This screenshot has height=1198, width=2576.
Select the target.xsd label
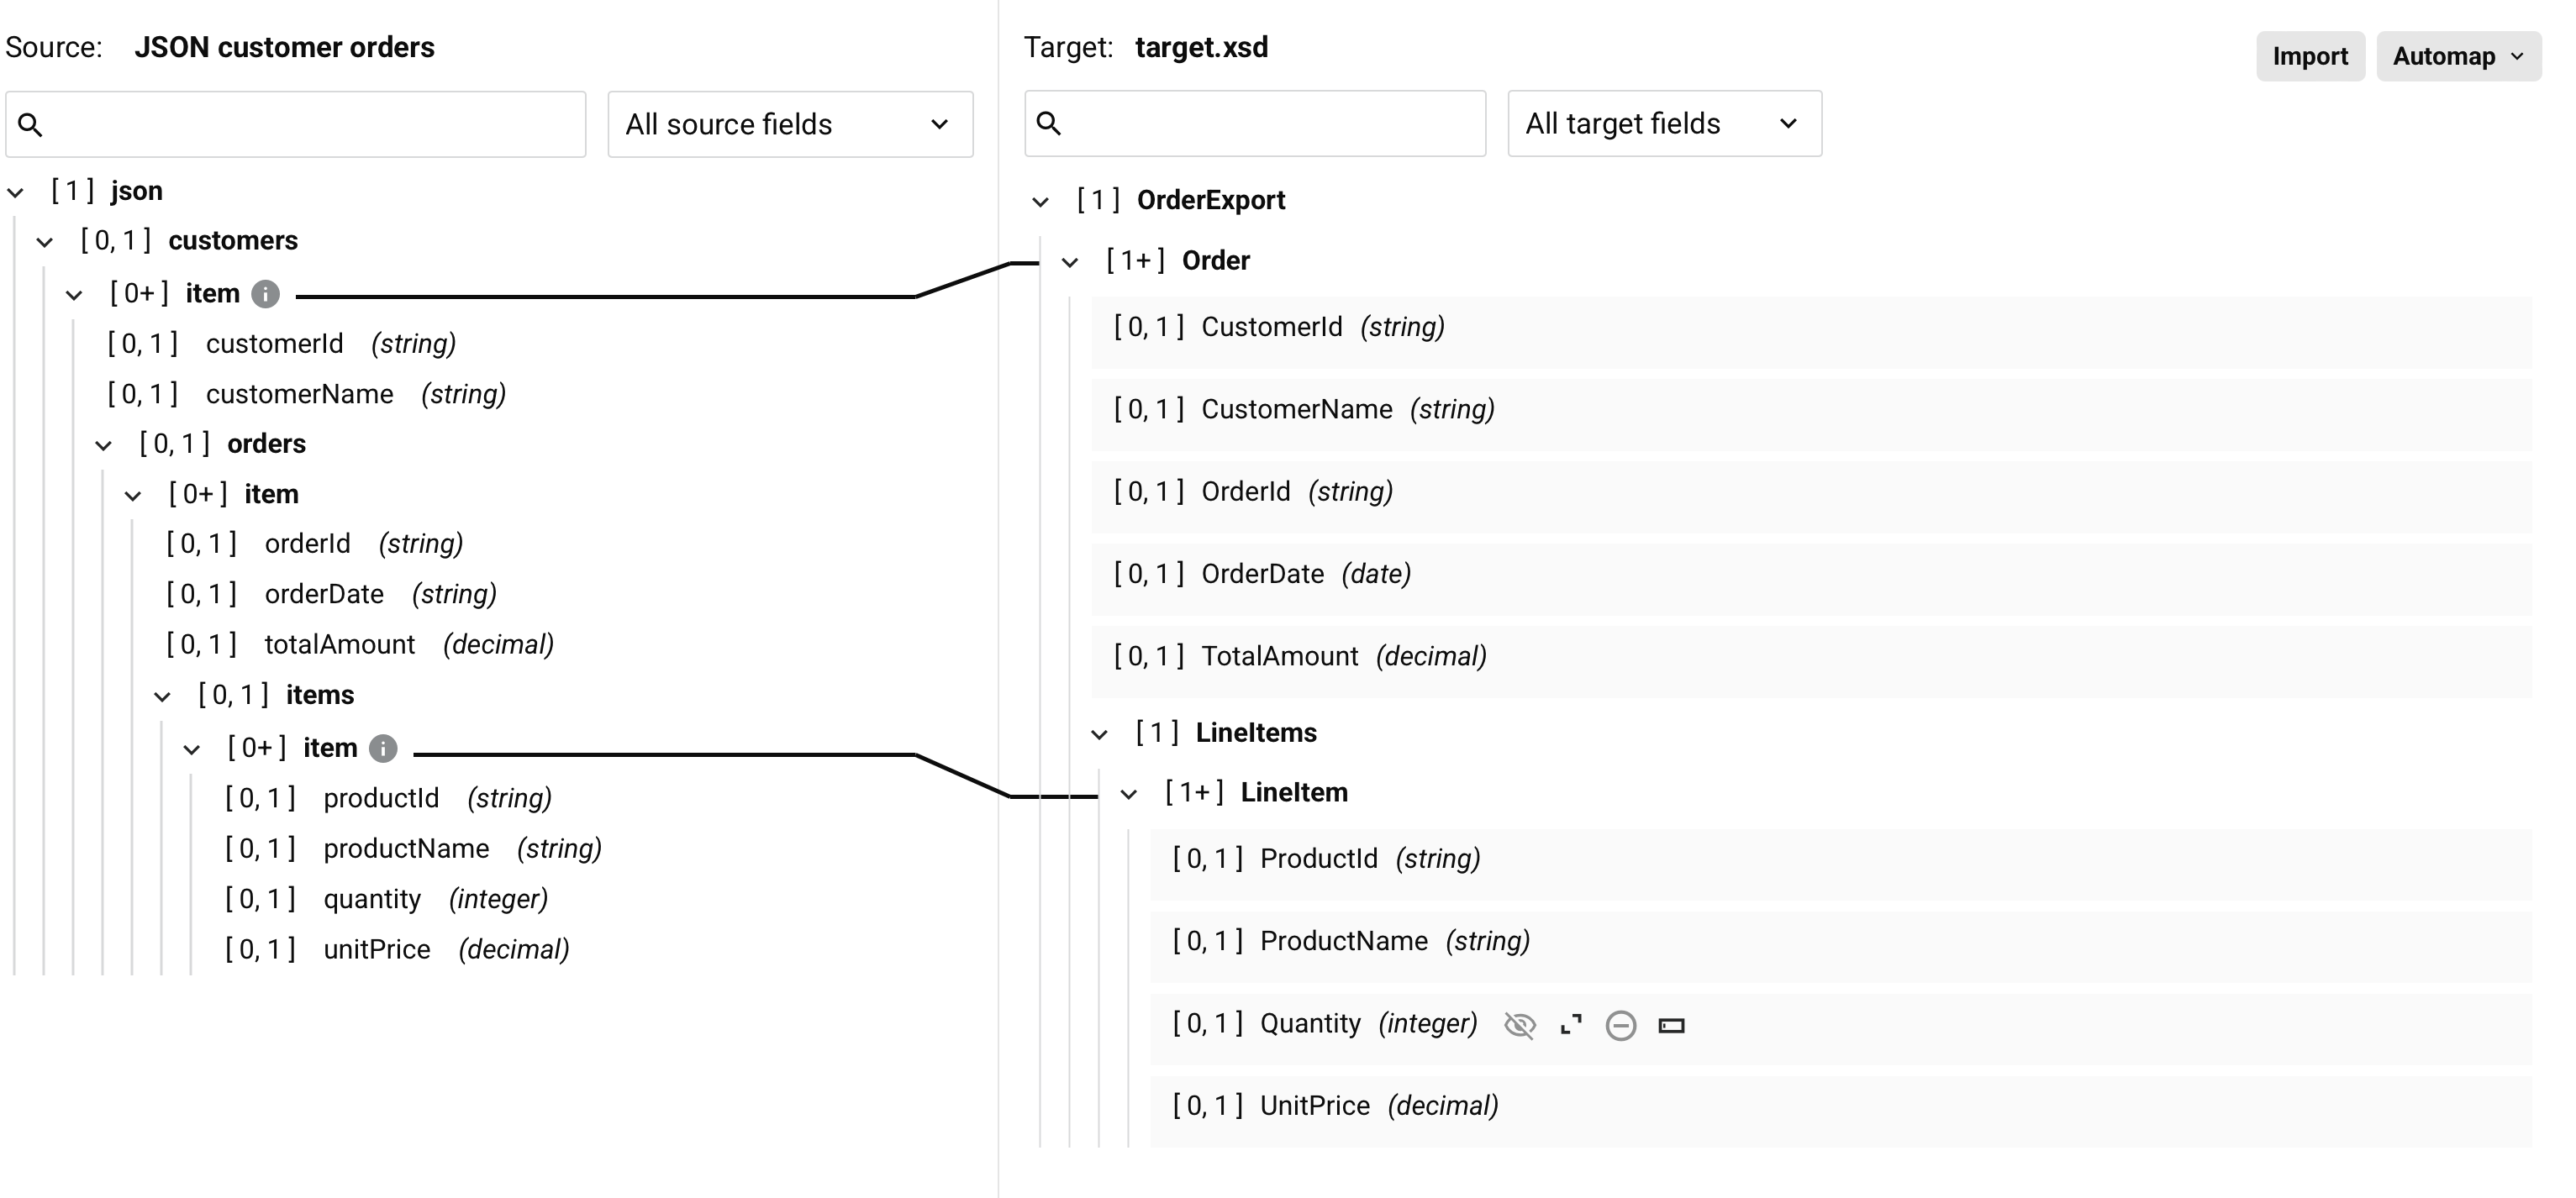1201,46
